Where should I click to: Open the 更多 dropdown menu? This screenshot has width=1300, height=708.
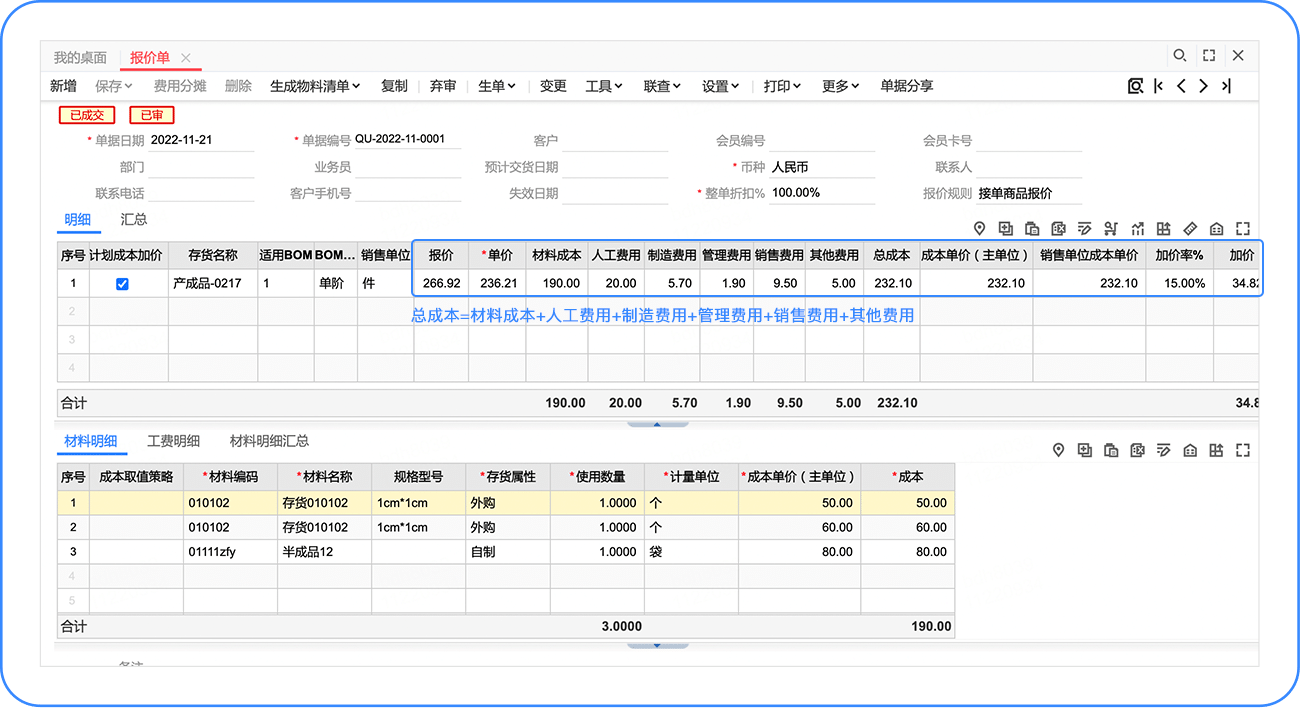(x=840, y=86)
